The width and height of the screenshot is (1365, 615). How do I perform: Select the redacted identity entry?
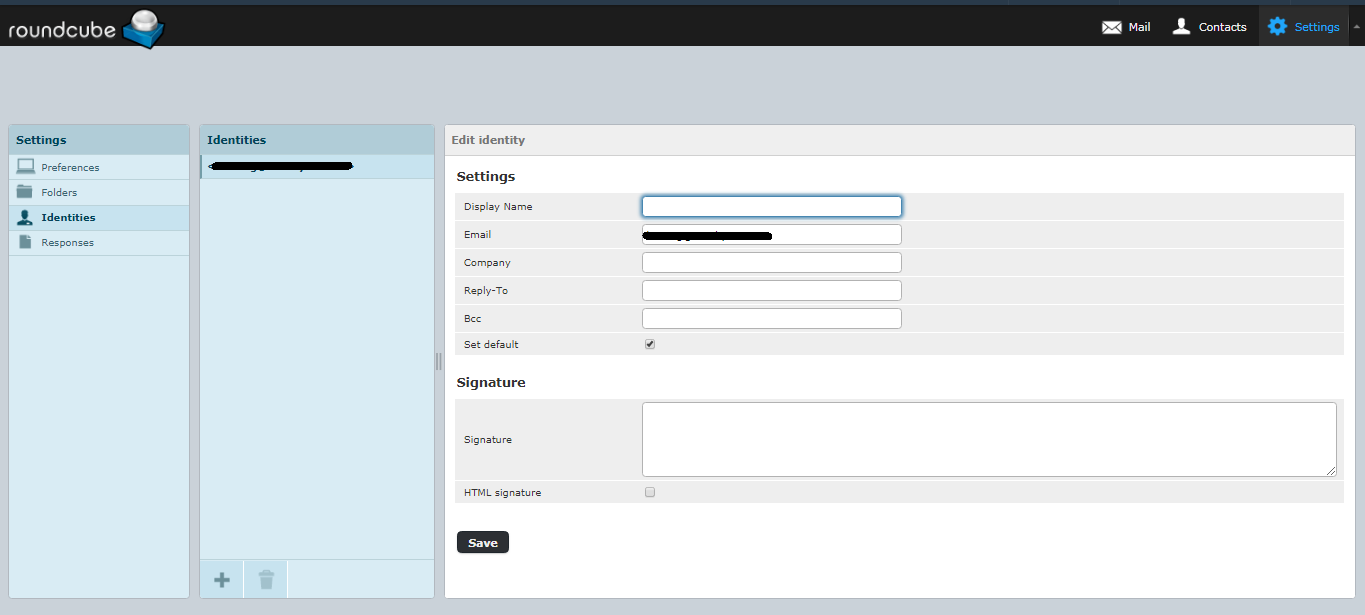[x=317, y=166]
